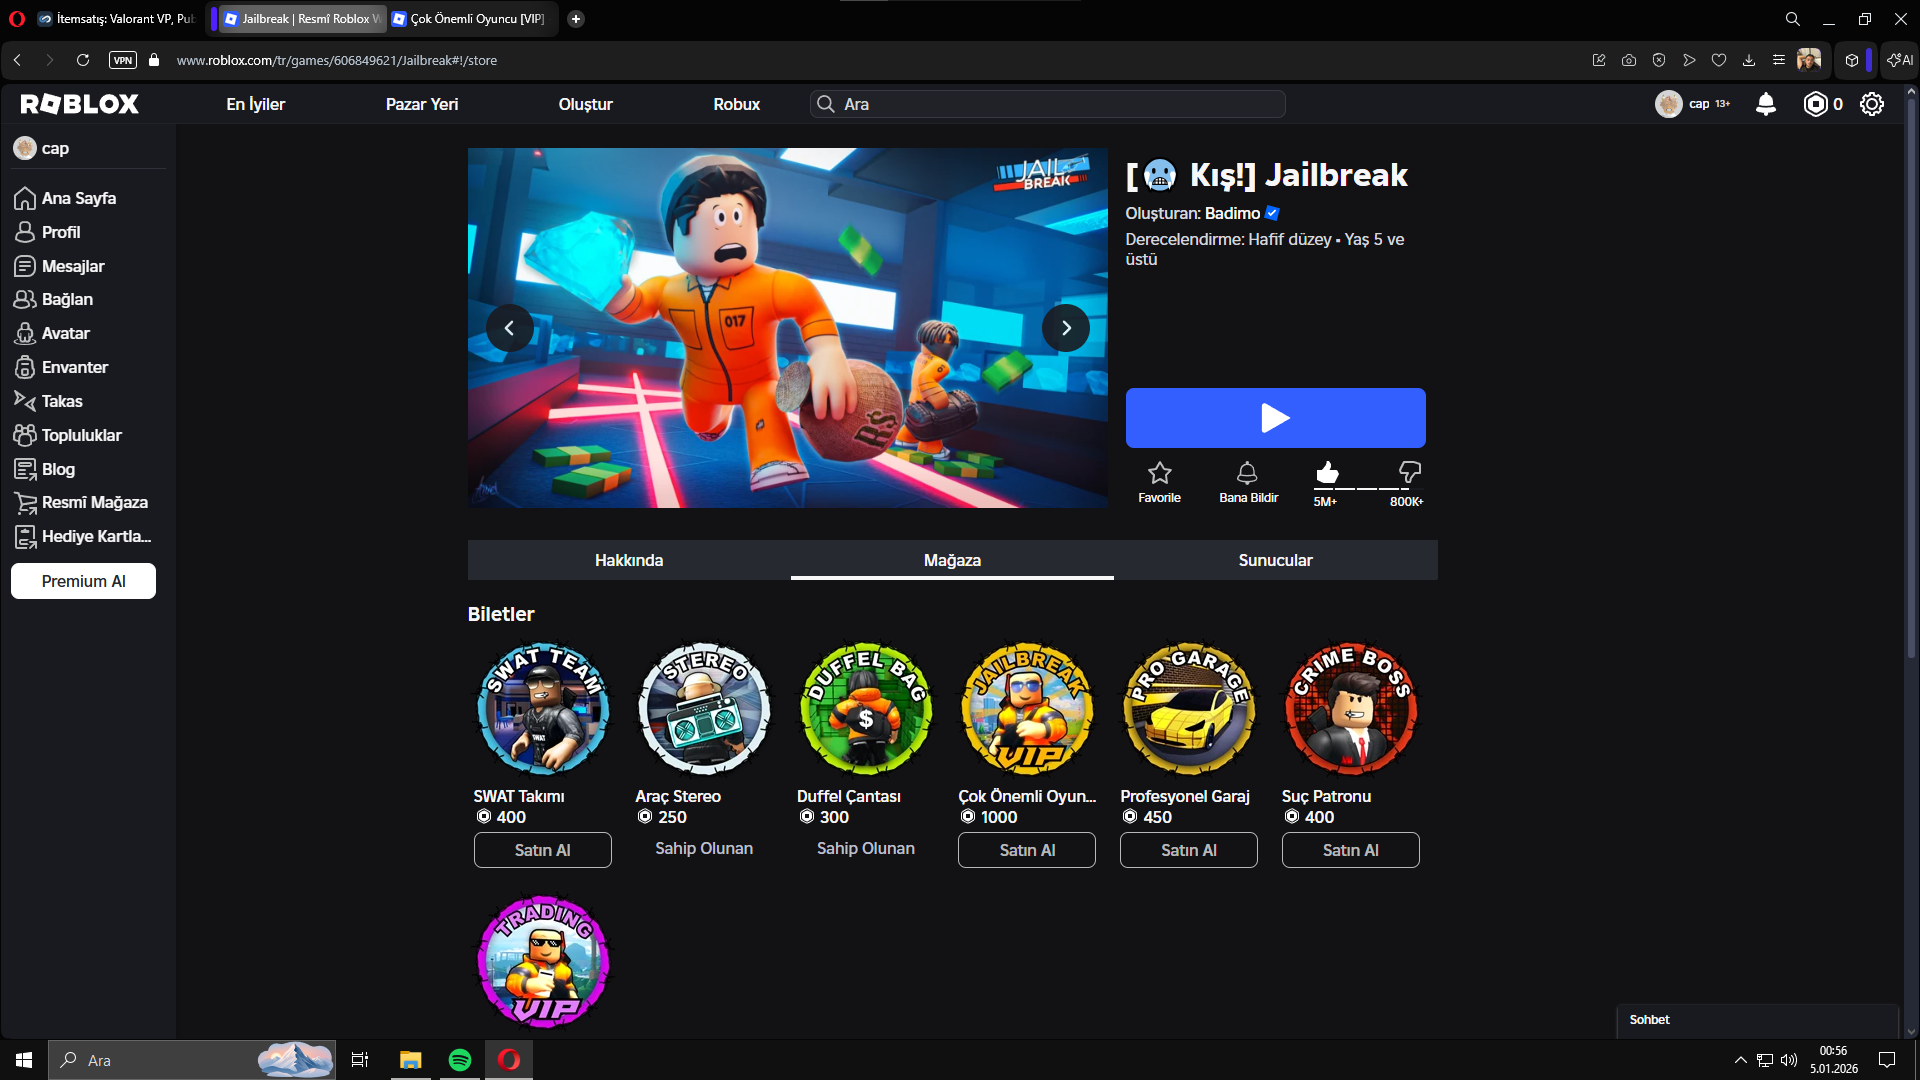Open the Badimo creator link
The image size is (1920, 1080).
click(x=1233, y=213)
